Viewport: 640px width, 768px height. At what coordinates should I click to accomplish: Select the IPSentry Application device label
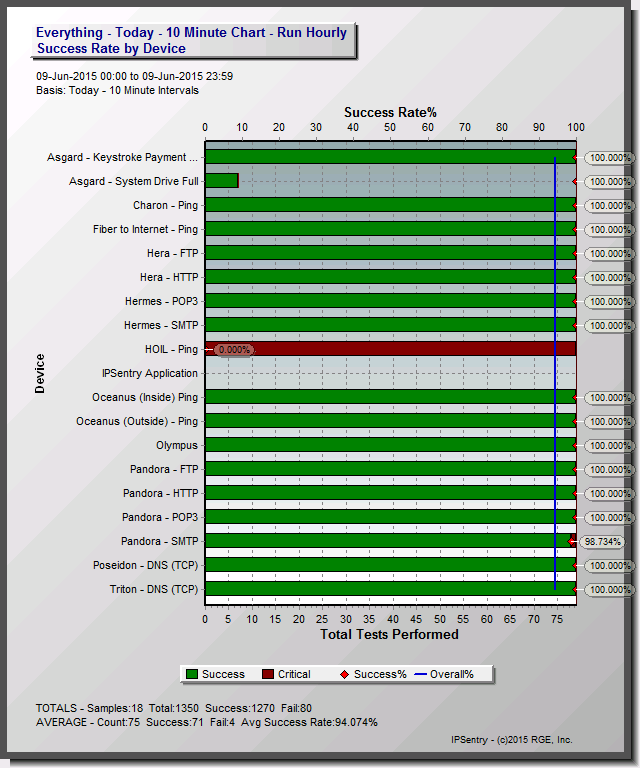(x=150, y=373)
